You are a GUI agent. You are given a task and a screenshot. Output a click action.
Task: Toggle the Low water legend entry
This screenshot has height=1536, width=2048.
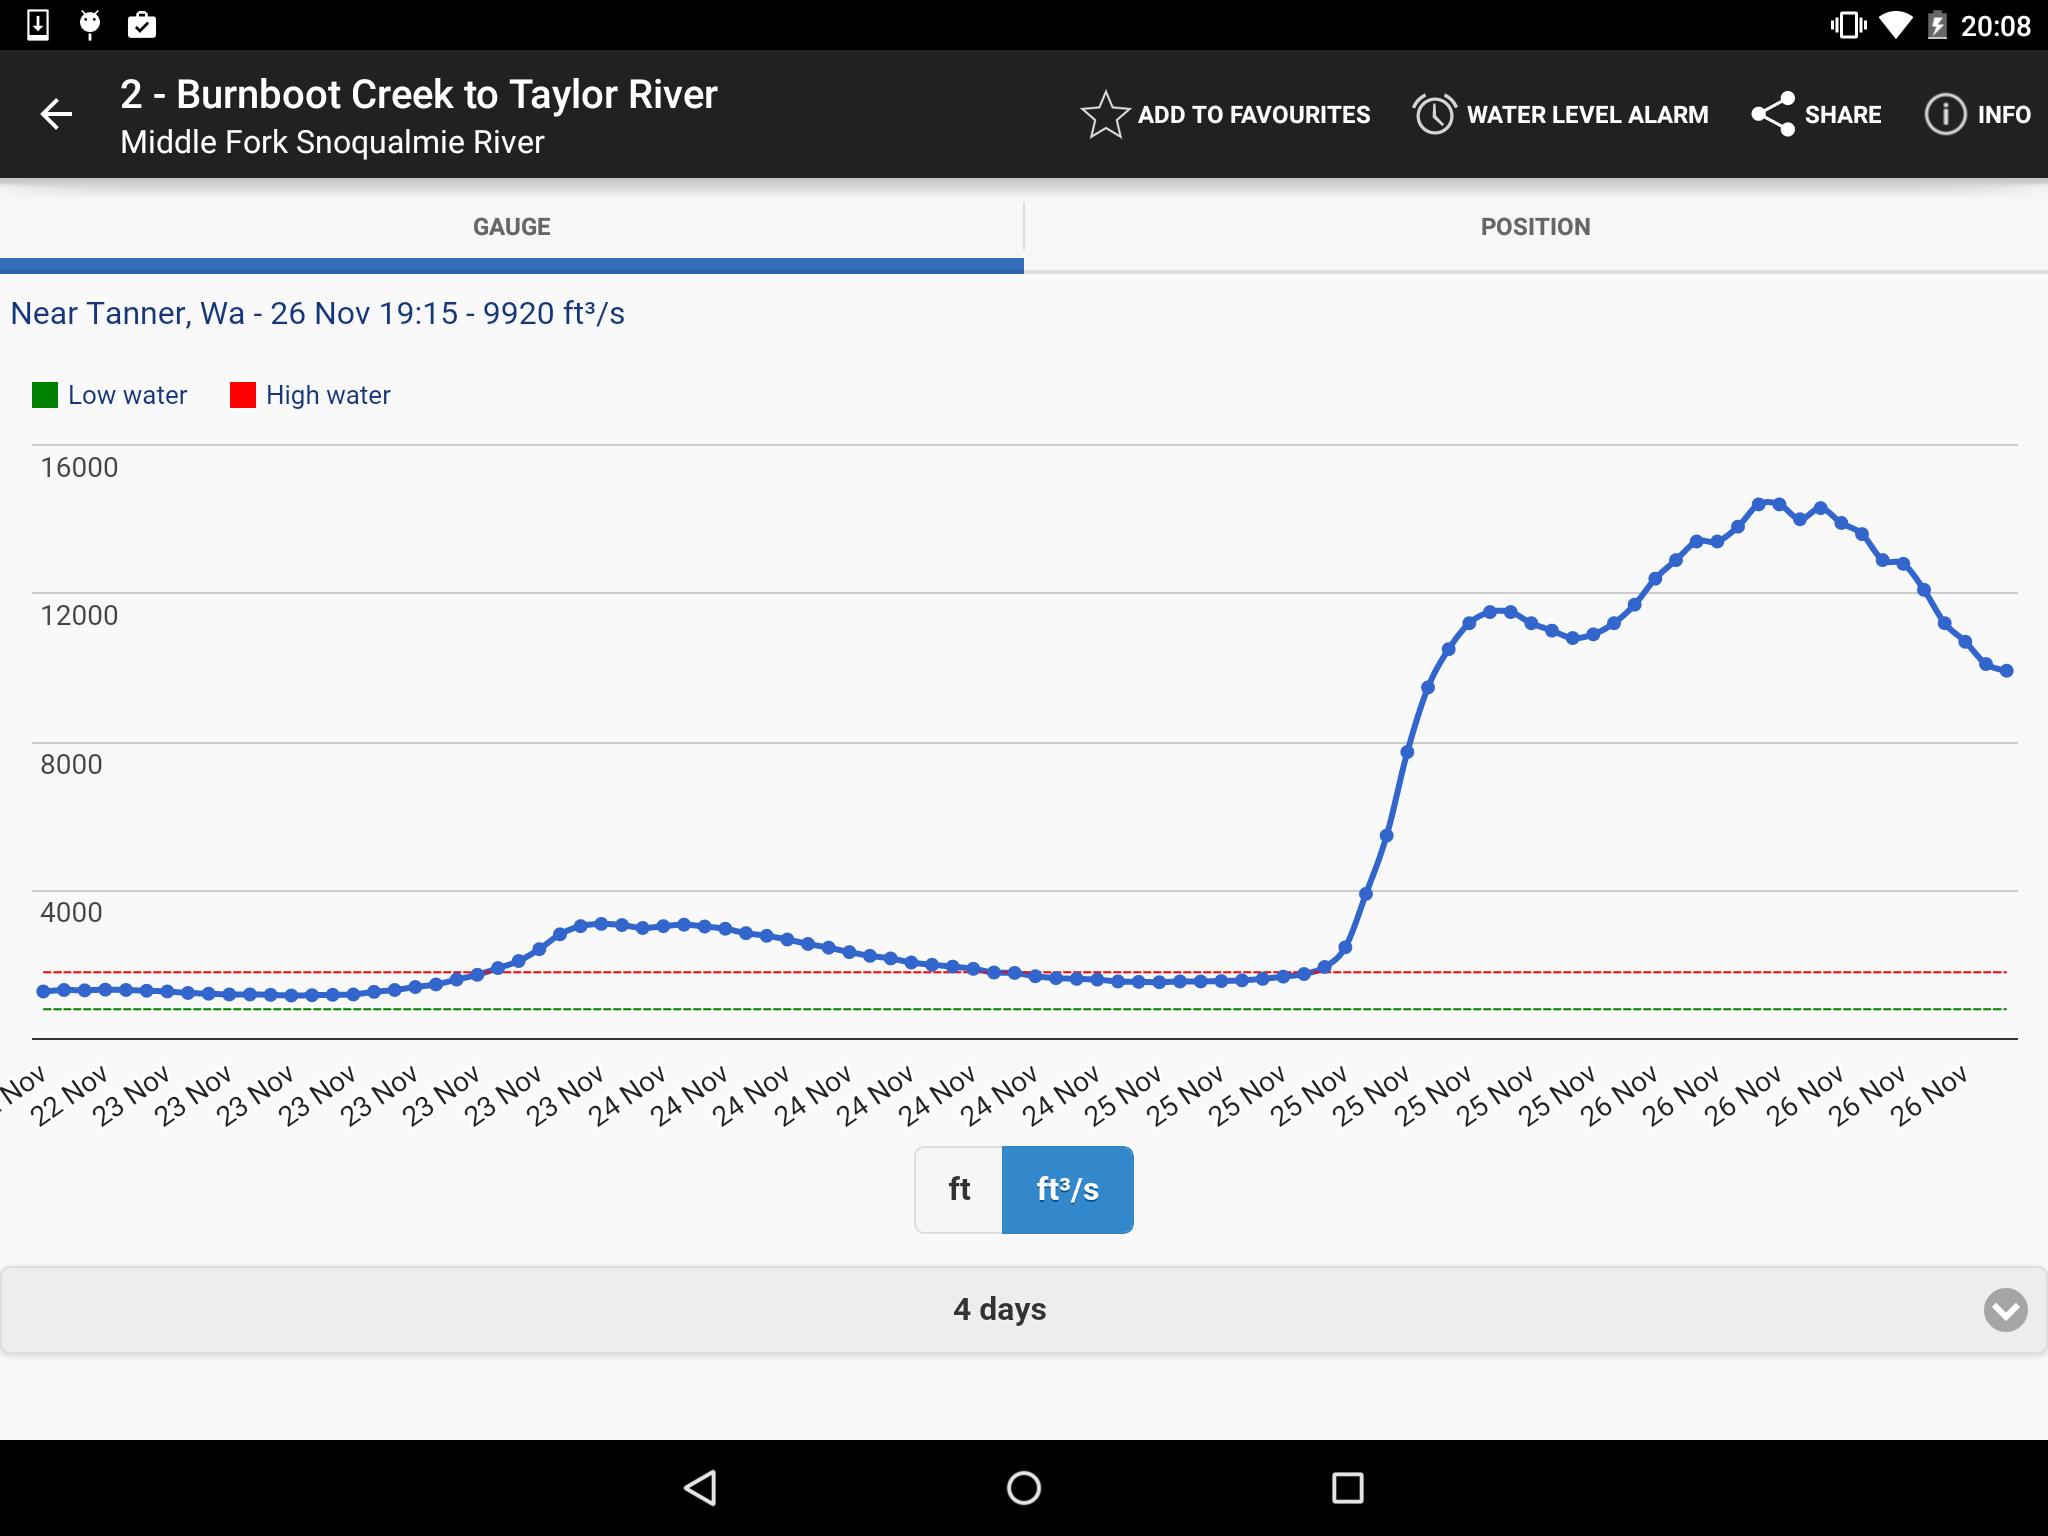(x=110, y=395)
